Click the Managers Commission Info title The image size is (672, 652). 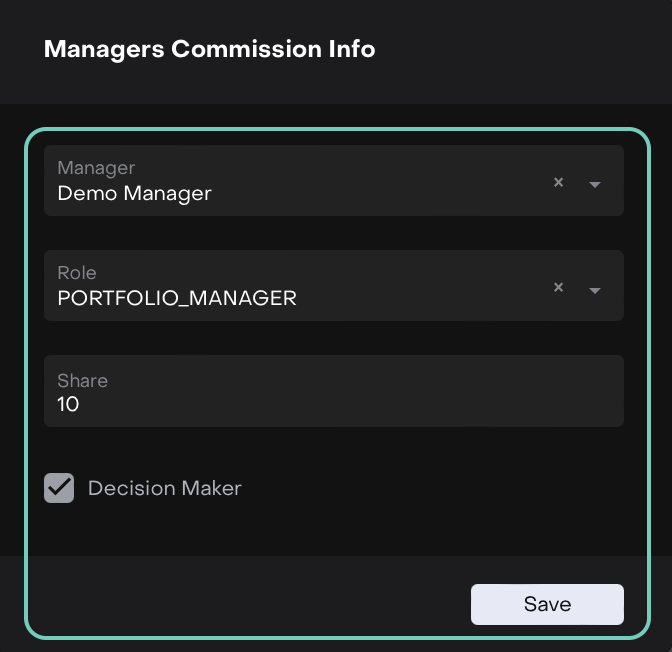210,49
